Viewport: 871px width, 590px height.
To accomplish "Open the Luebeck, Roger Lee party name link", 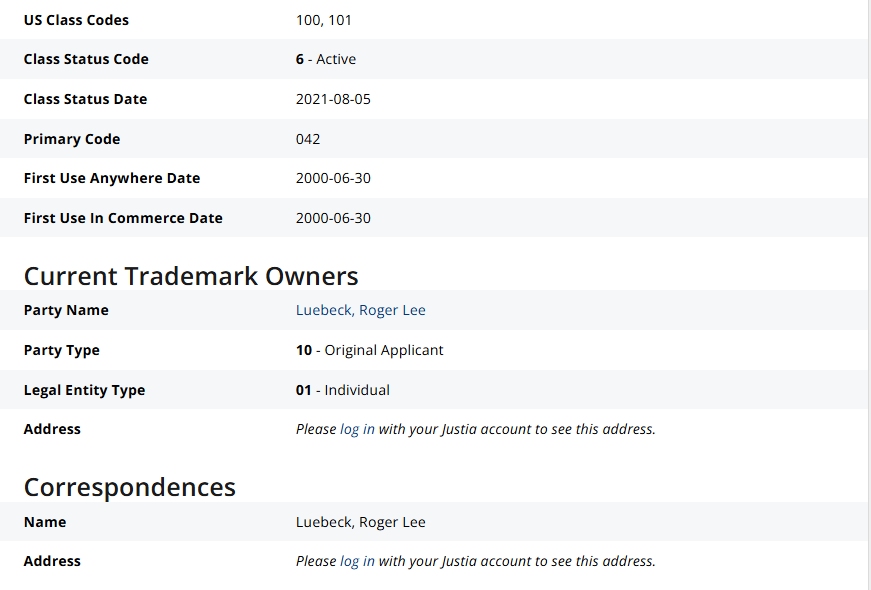I will point(360,310).
